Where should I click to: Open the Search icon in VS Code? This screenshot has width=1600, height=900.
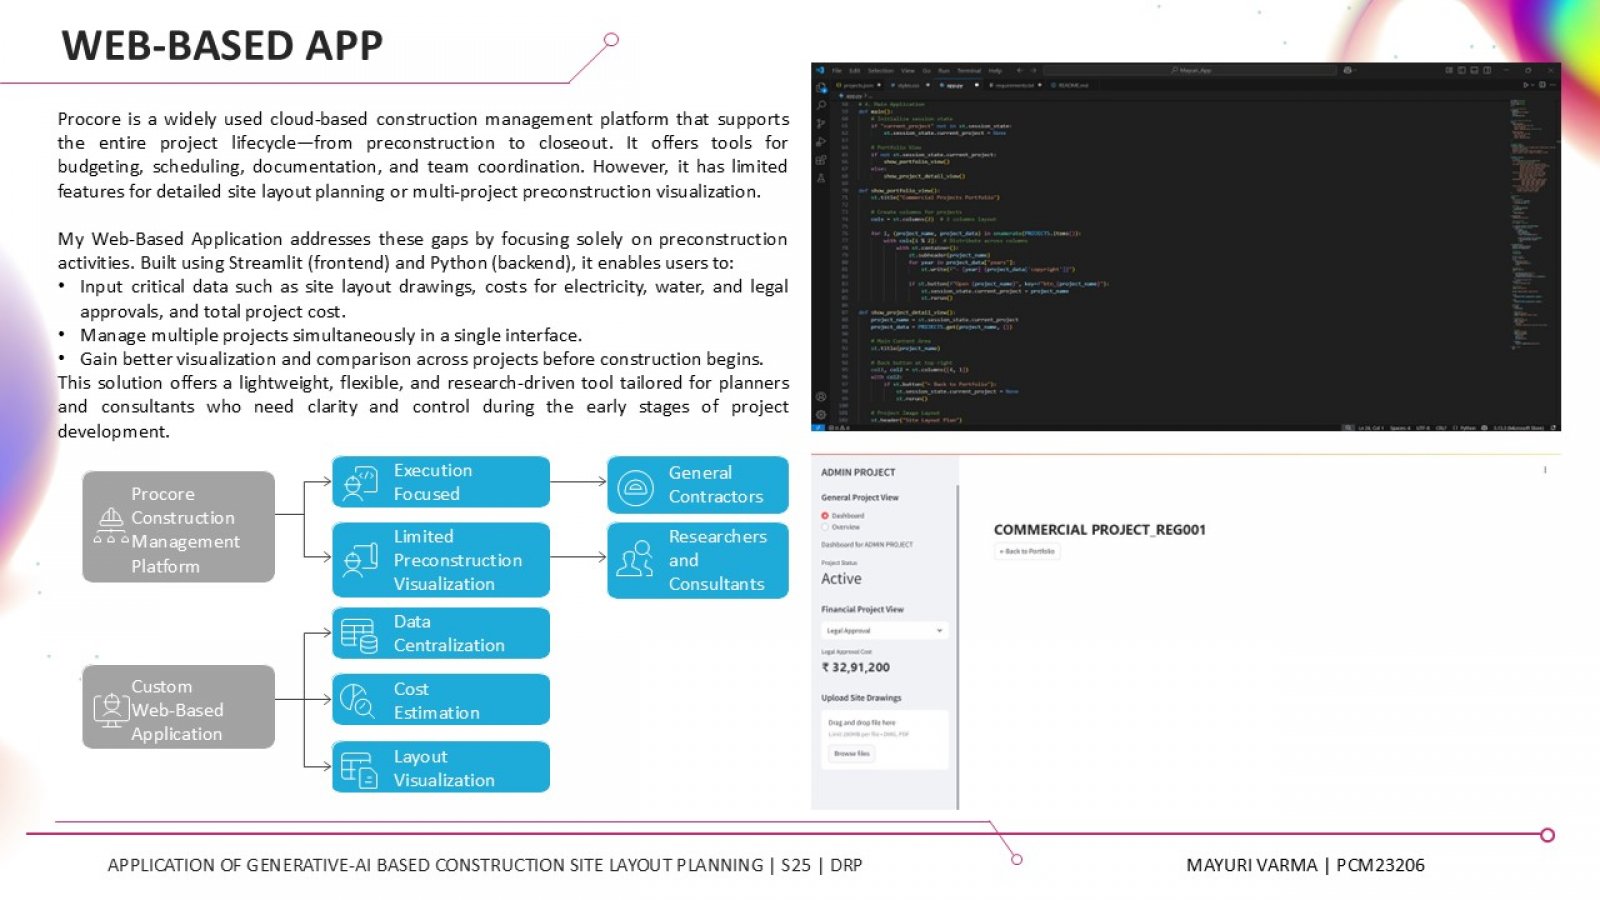tap(821, 105)
